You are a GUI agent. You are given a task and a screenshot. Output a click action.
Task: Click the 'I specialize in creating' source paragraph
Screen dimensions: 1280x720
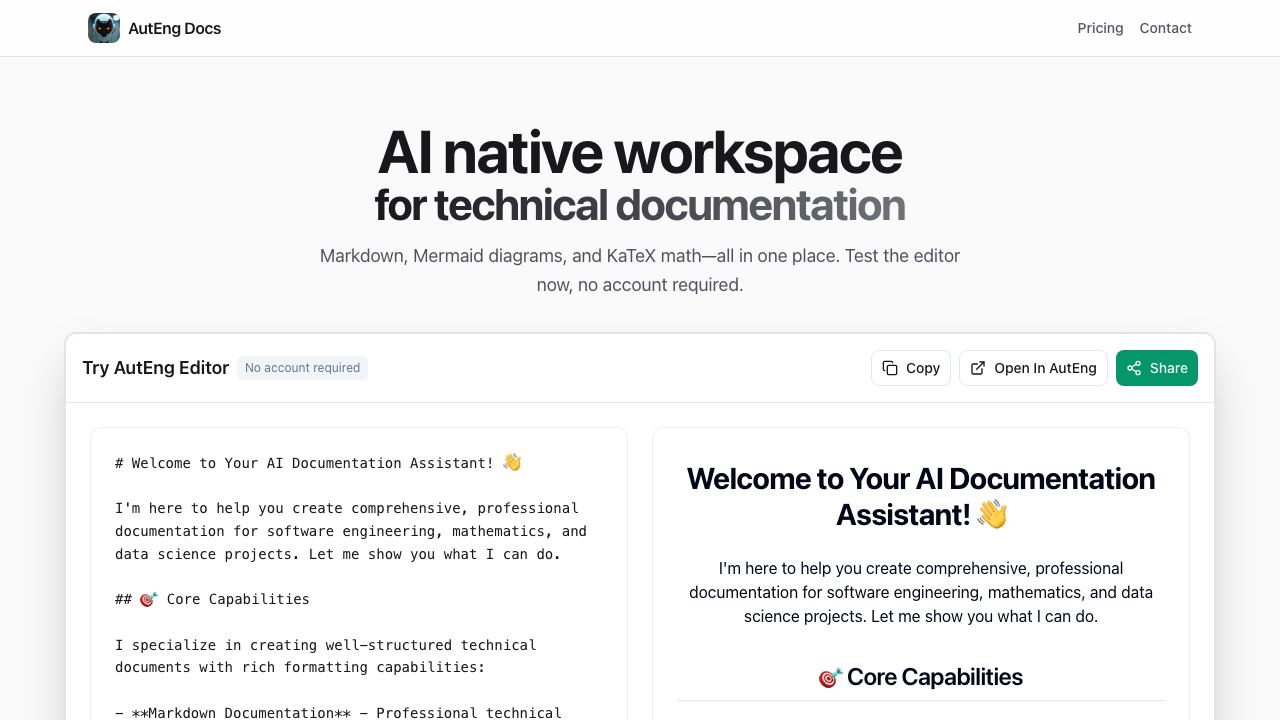pyautogui.click(x=326, y=656)
